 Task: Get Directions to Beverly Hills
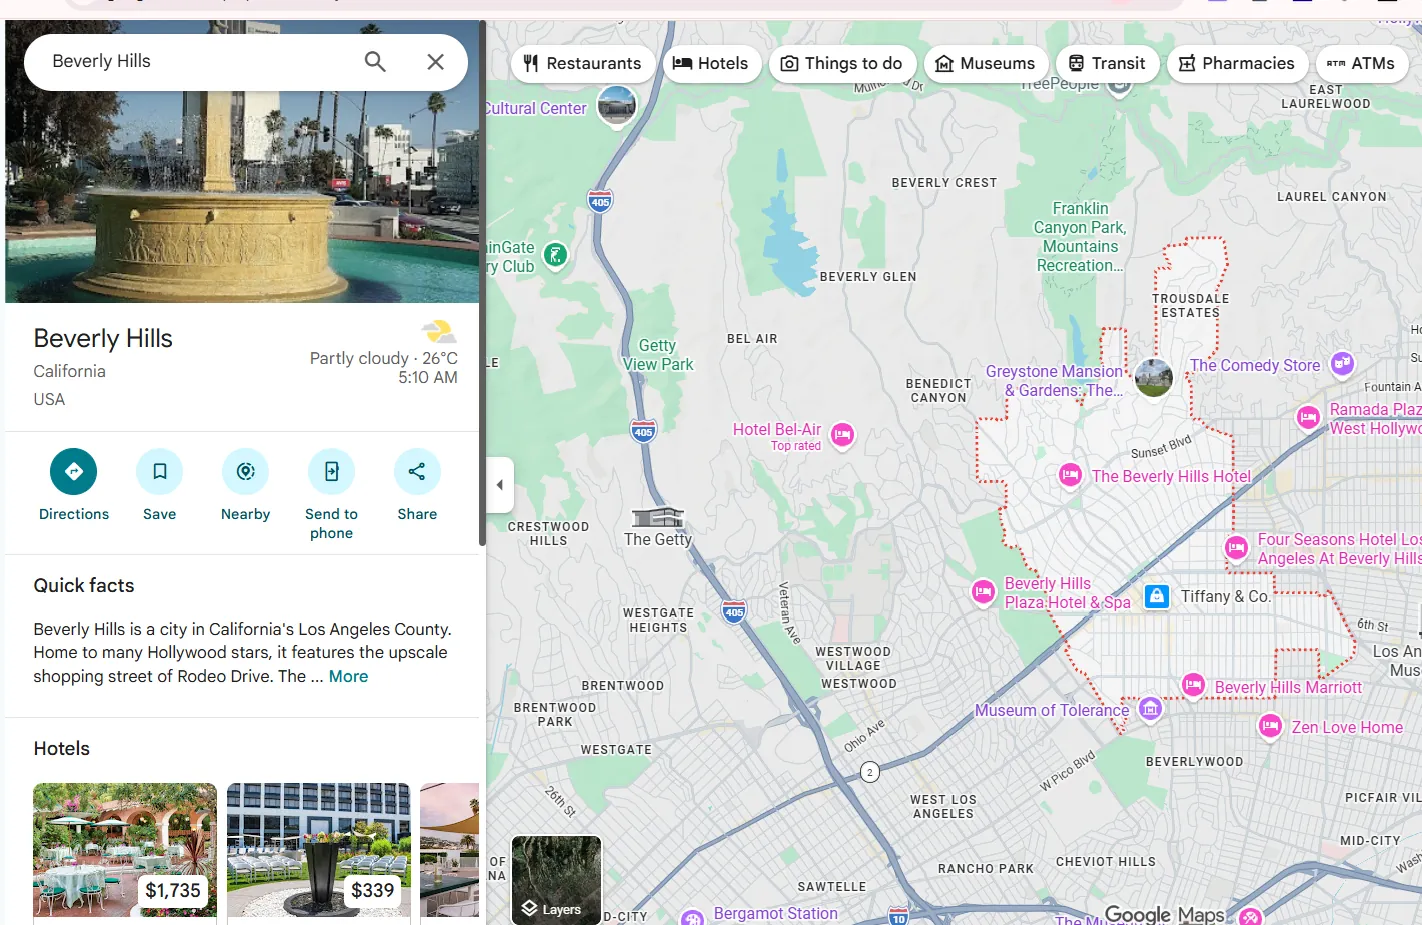74,485
